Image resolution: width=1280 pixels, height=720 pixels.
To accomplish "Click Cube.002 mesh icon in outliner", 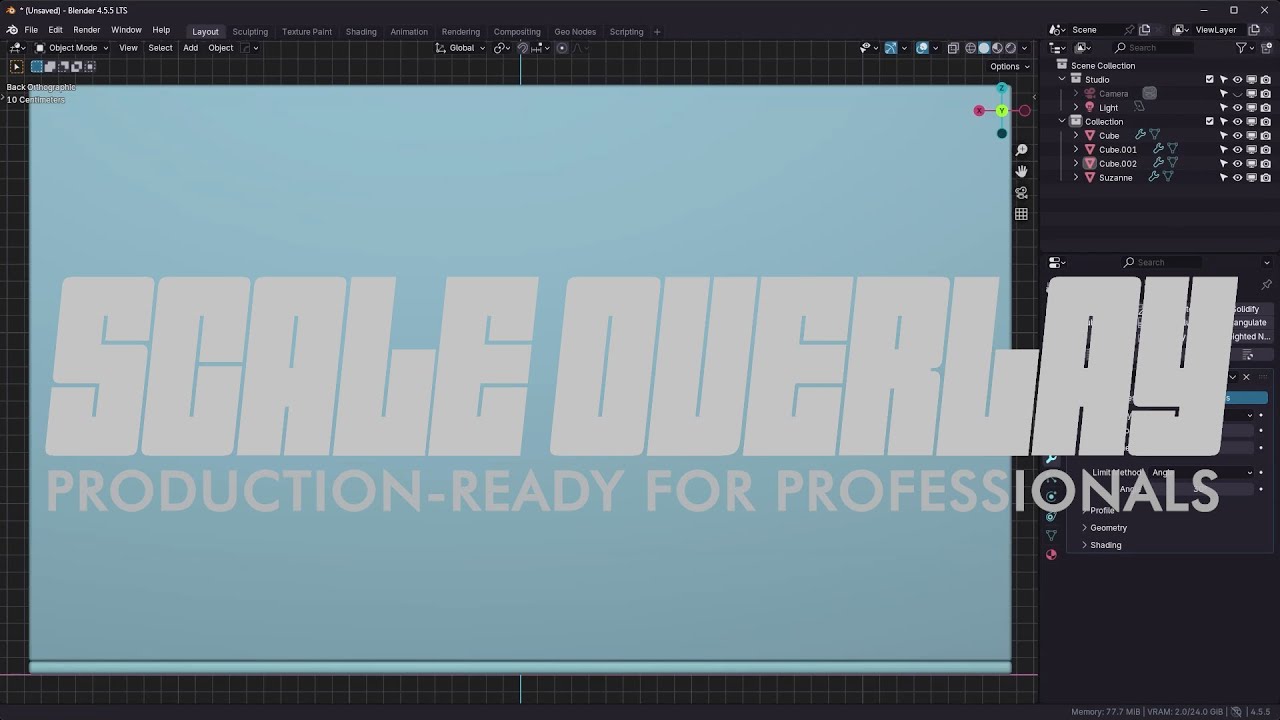I will coord(1090,164).
